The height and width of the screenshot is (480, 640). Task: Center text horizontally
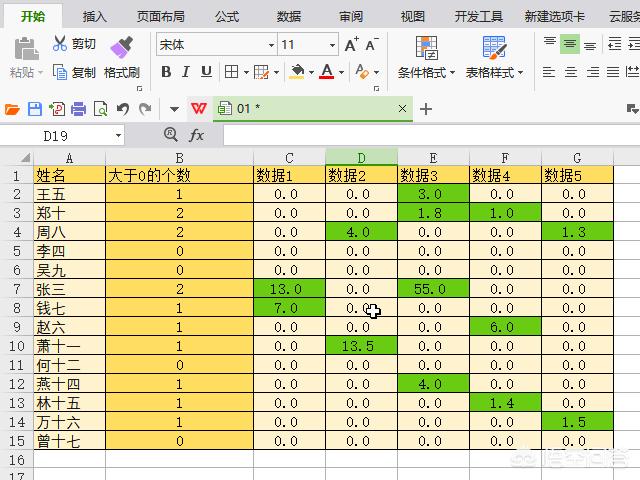[571, 72]
